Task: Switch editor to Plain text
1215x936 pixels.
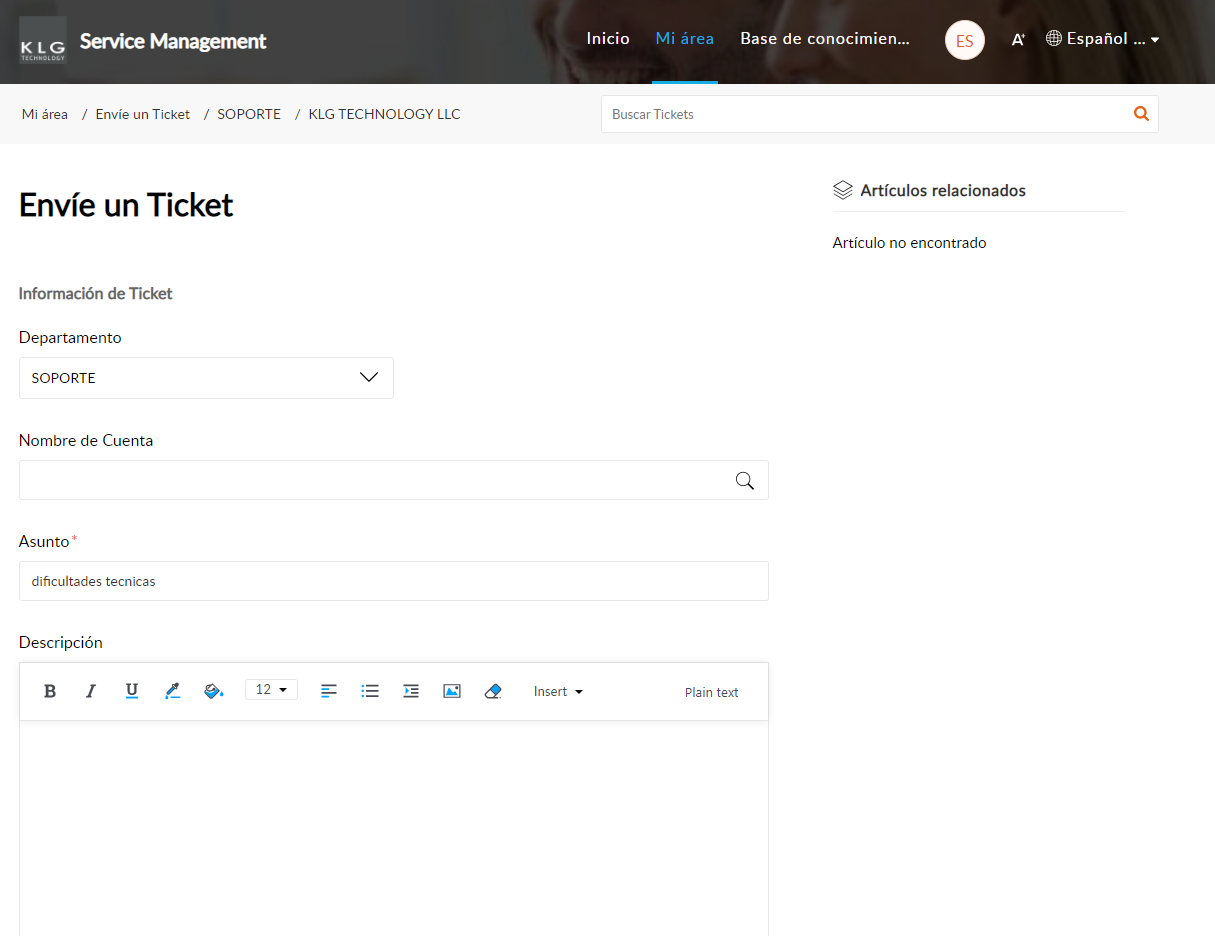Action: pyautogui.click(x=712, y=692)
